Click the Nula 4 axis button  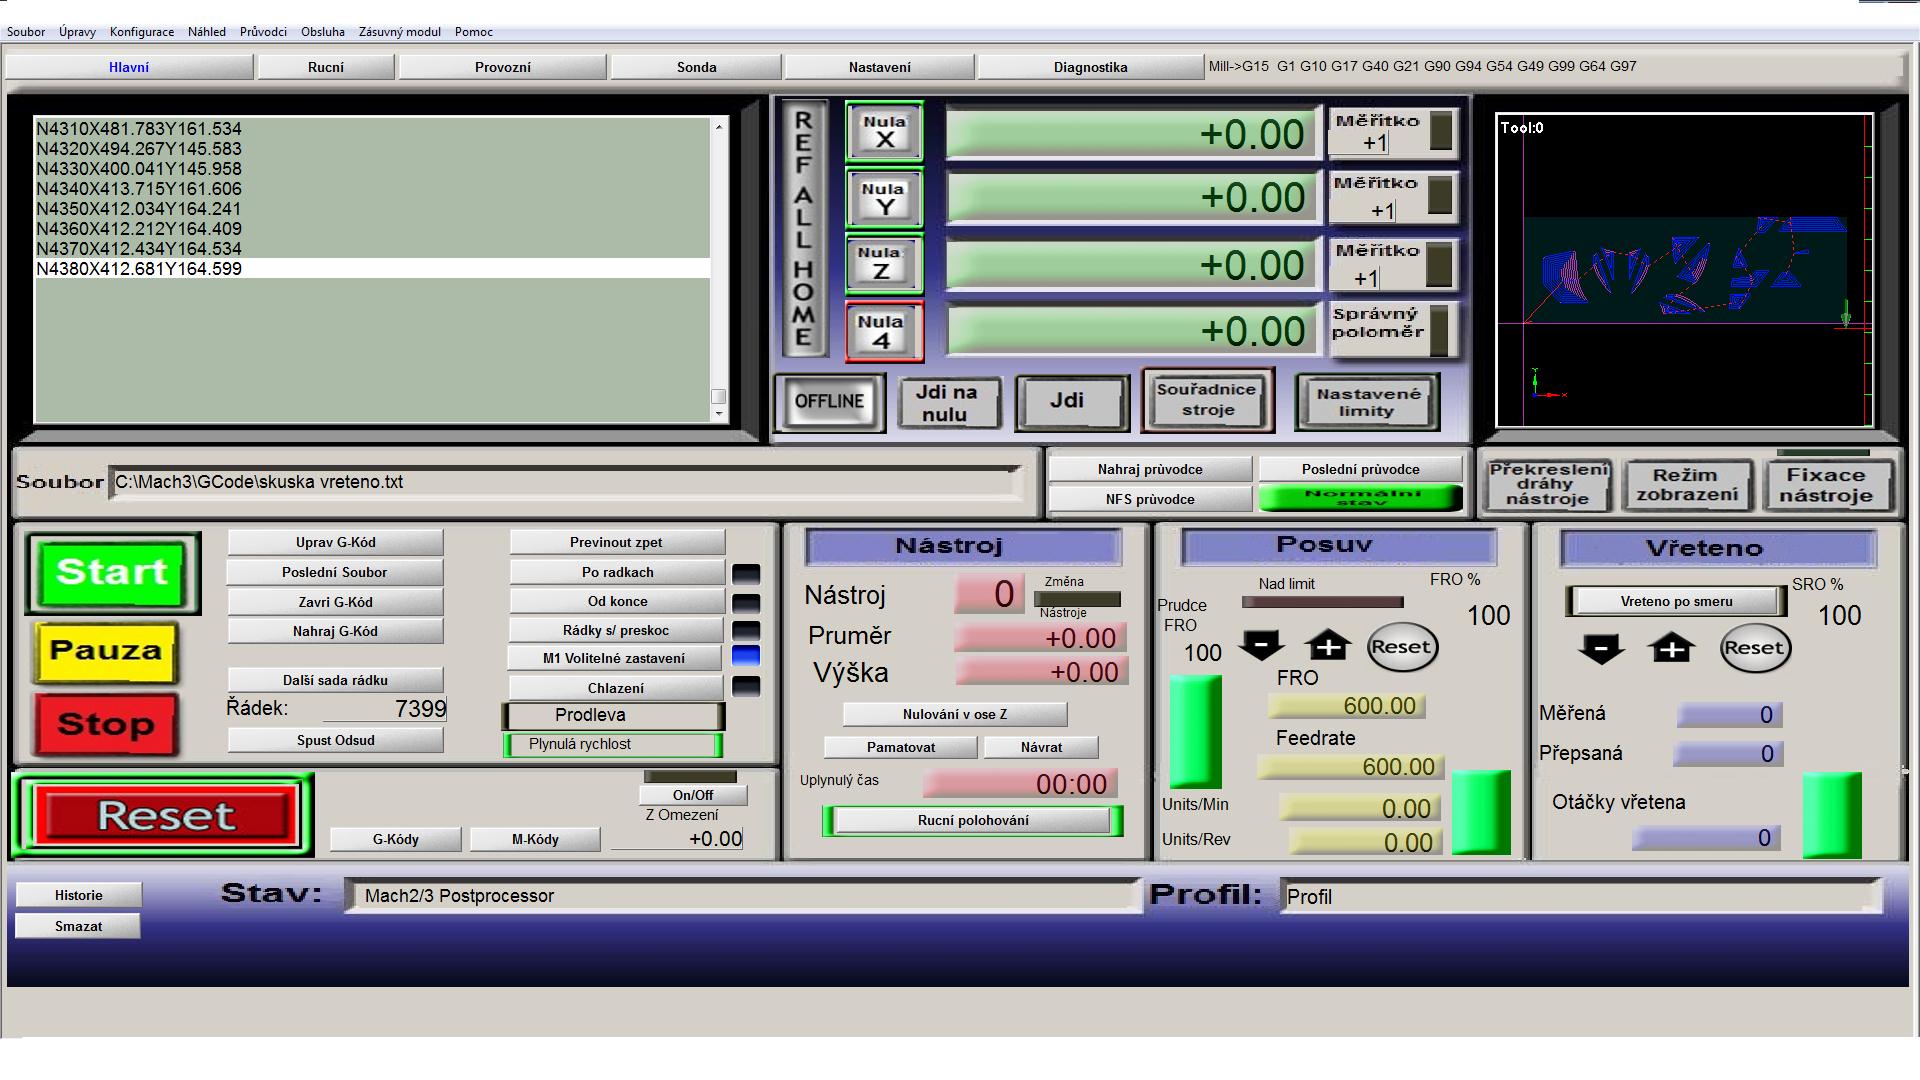(884, 331)
